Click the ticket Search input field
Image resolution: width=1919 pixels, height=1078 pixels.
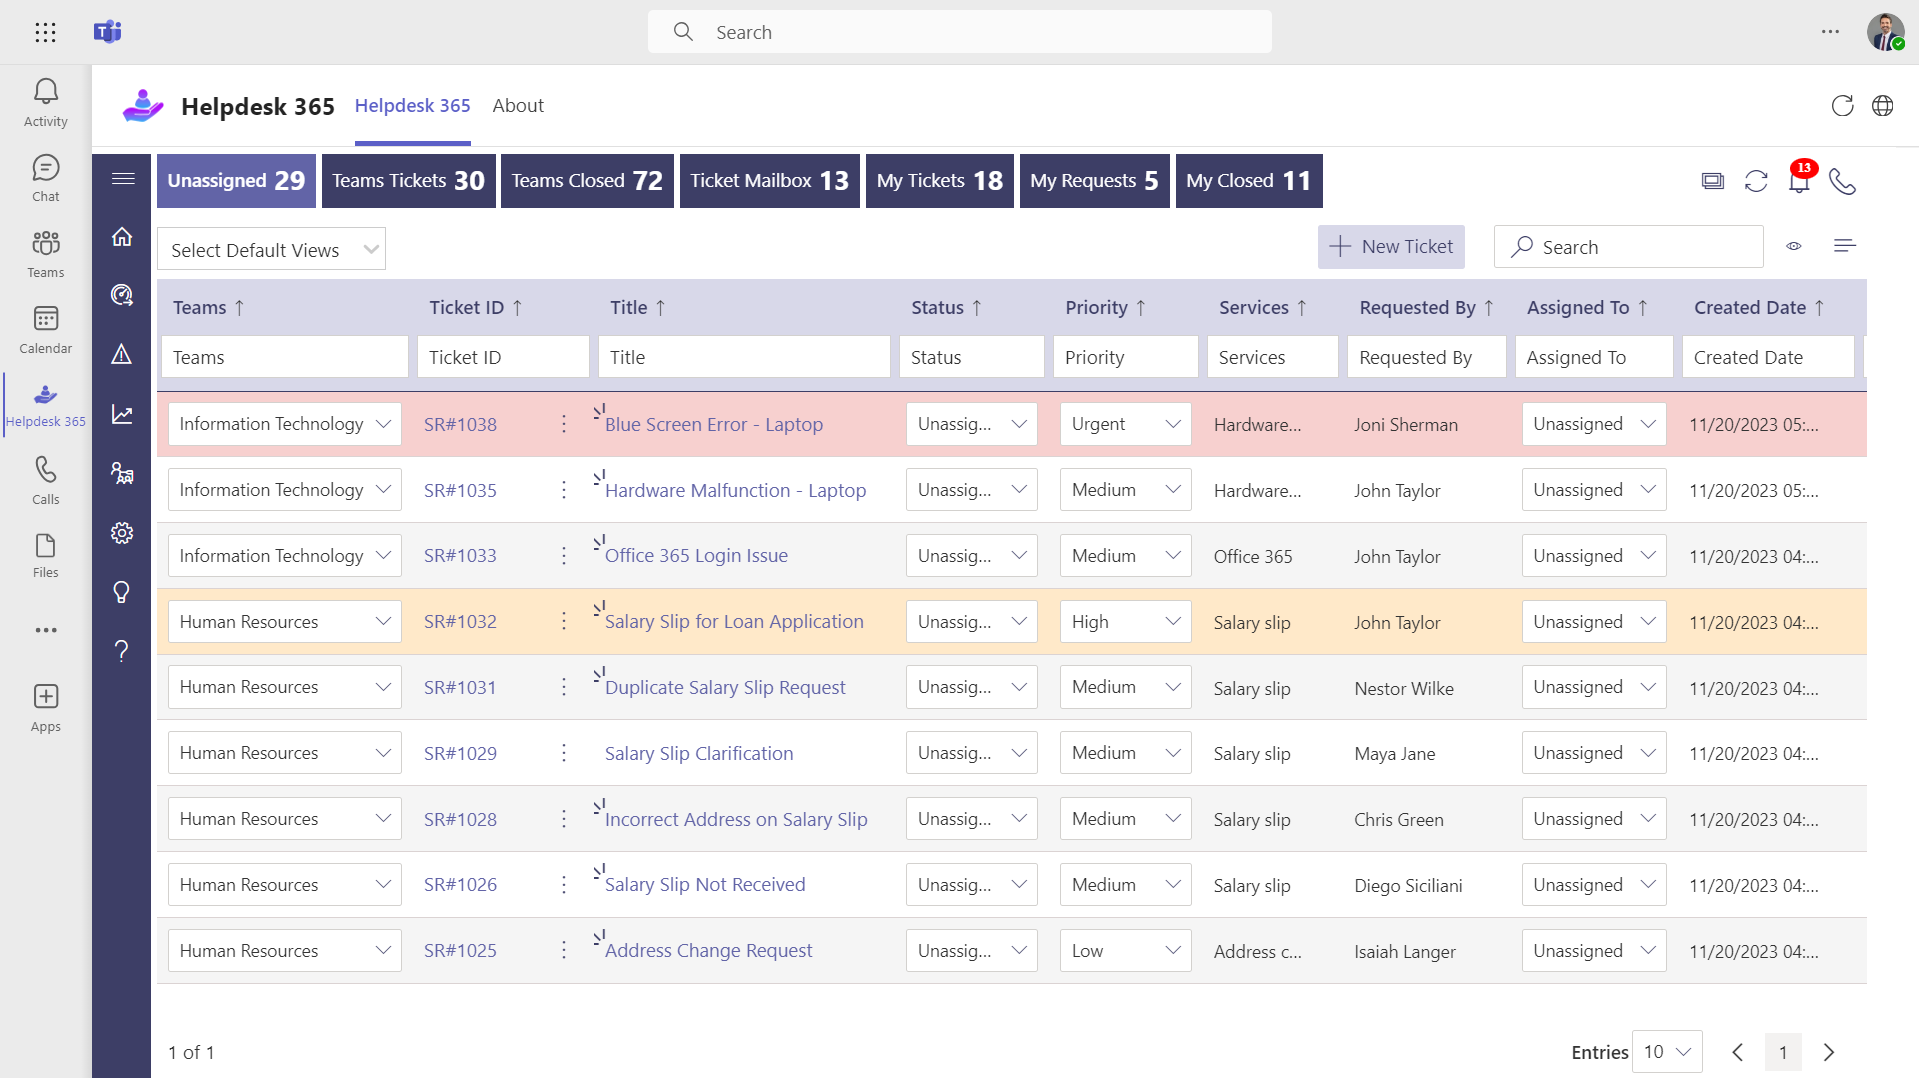[x=1629, y=247]
